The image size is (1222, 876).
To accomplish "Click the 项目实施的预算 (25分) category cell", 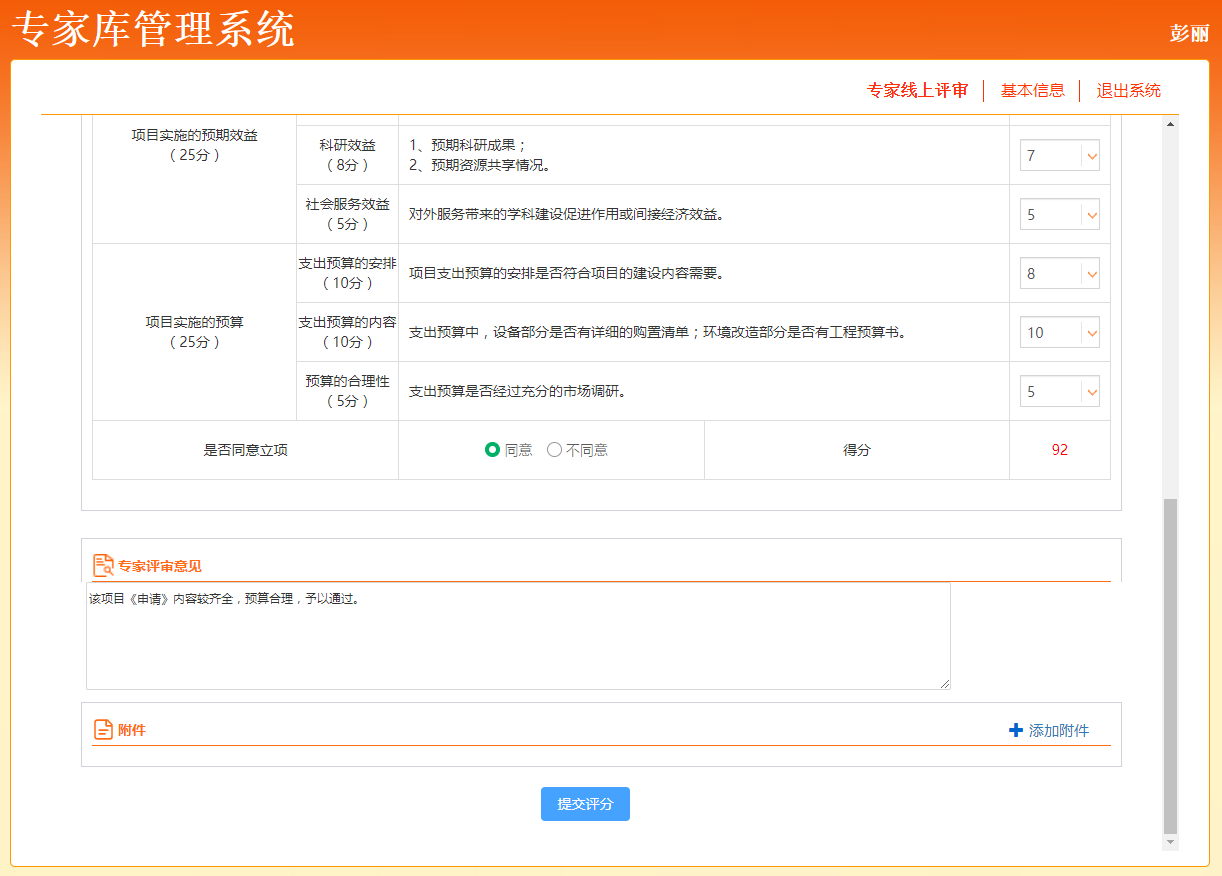I will click(x=194, y=332).
